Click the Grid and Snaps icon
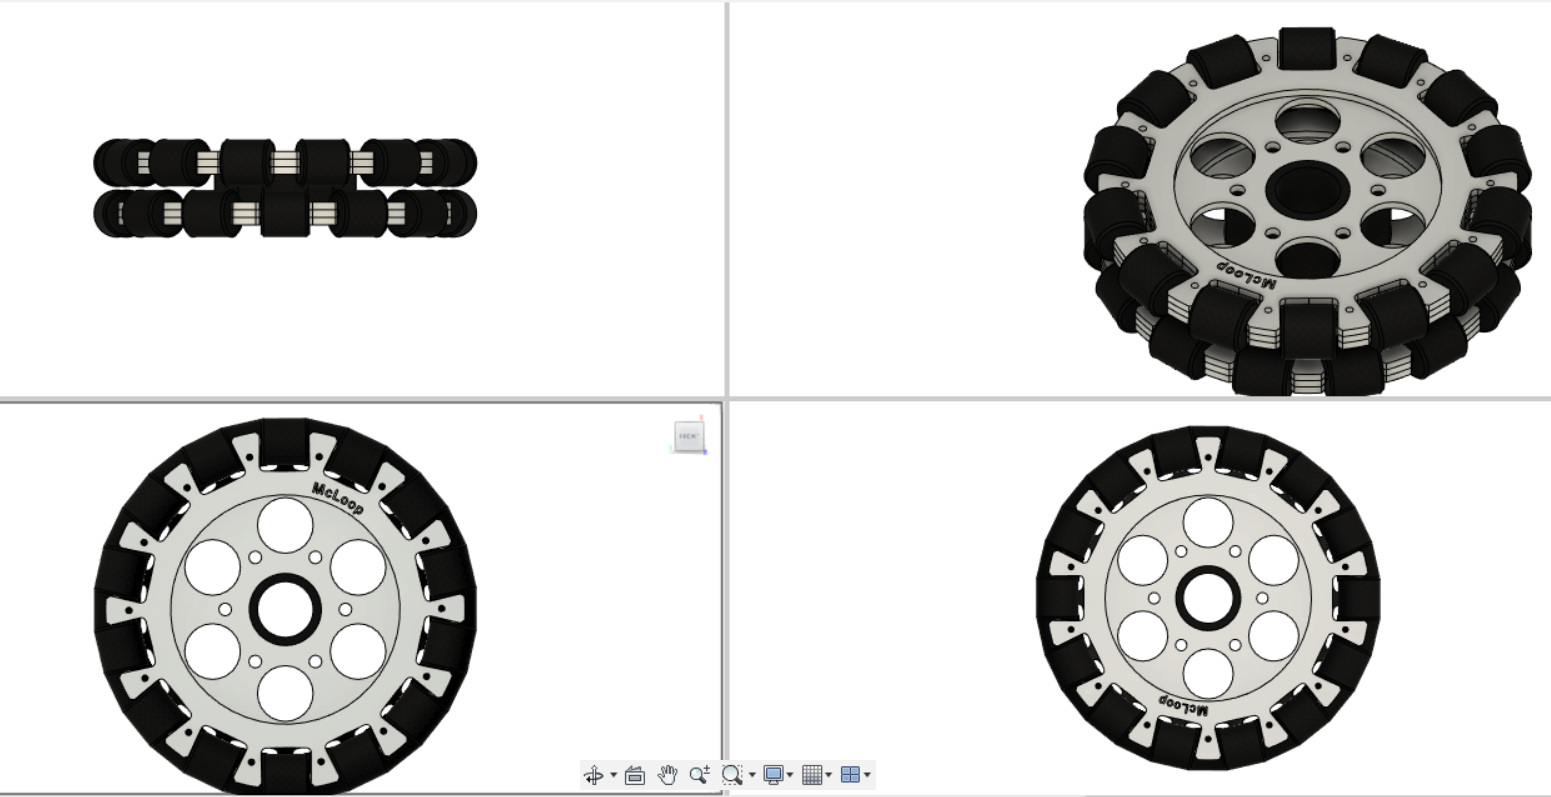 [812, 775]
